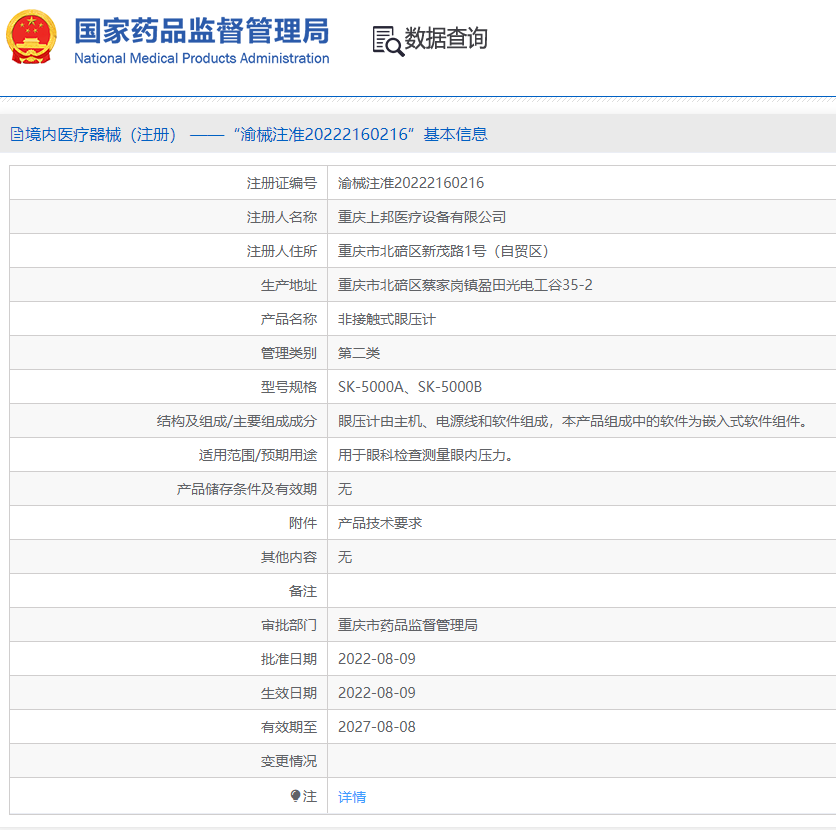
Task: Click the 产品名称 label
Action: [289, 319]
